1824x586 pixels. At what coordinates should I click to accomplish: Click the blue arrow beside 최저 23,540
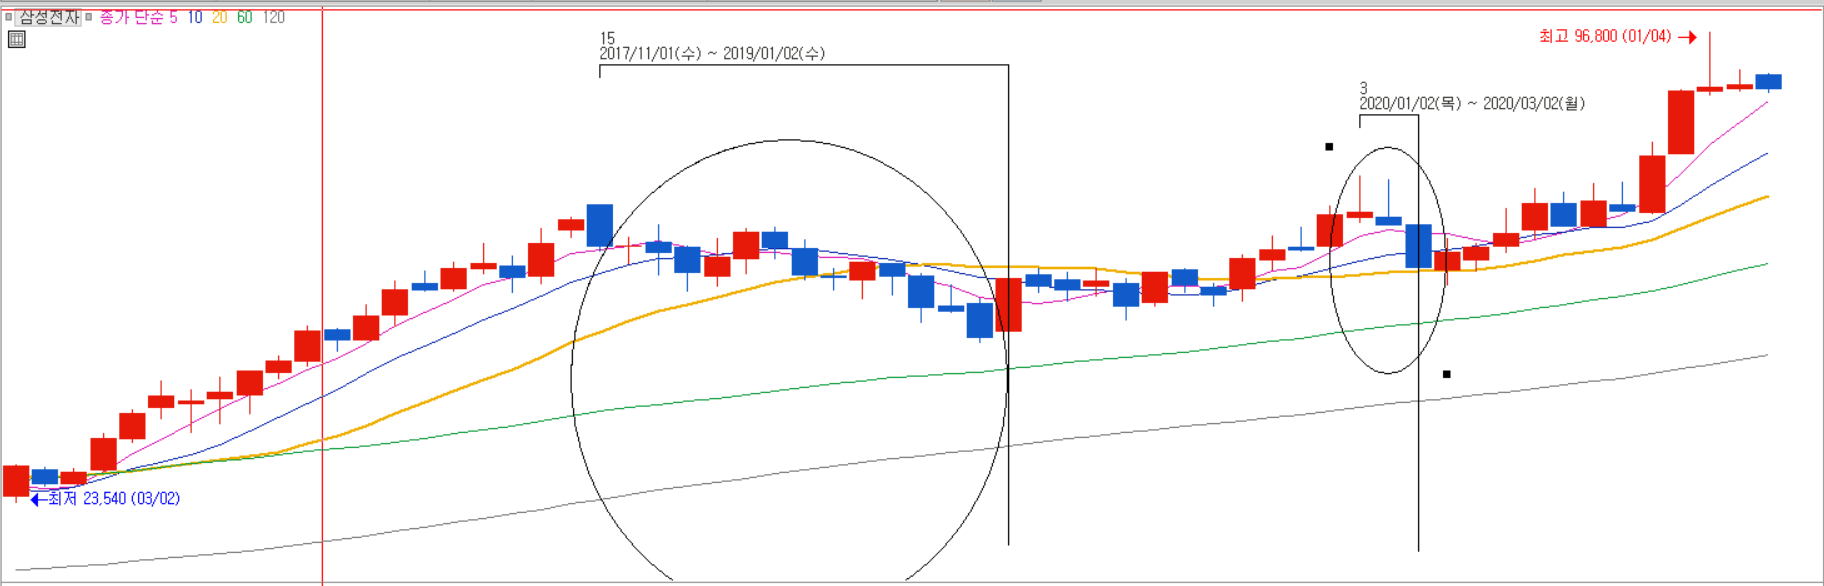coord(37,499)
